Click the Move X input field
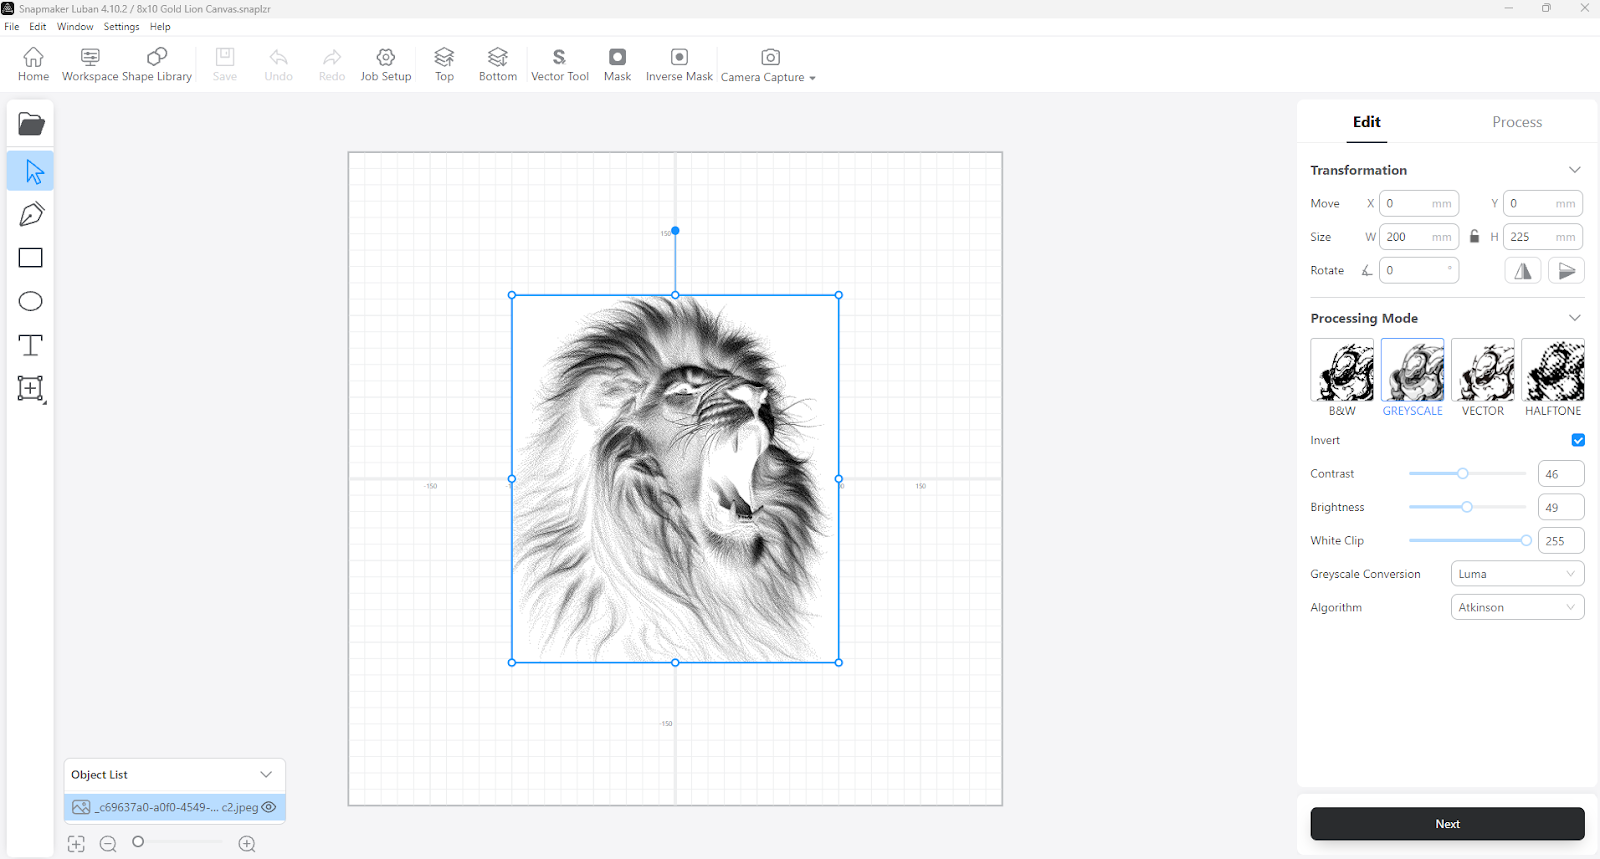The width and height of the screenshot is (1600, 859). [x=1419, y=204]
